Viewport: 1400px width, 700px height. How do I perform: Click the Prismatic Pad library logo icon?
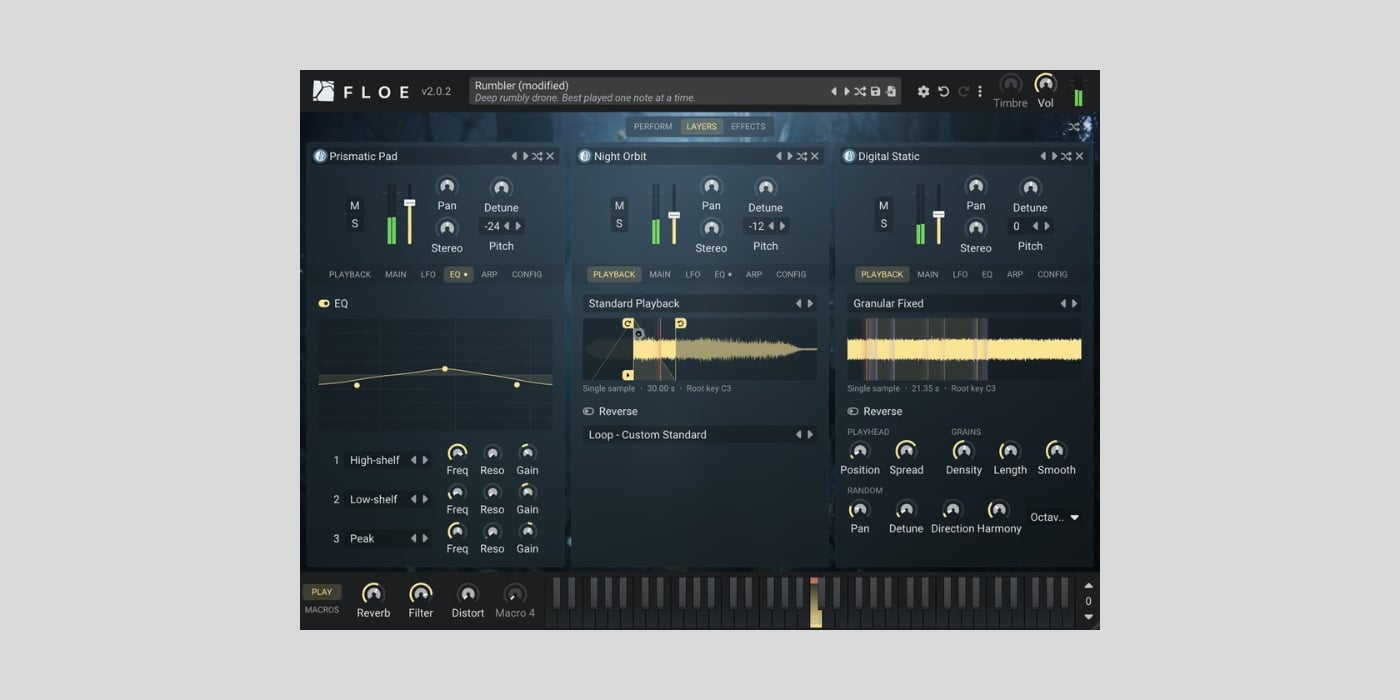click(320, 156)
